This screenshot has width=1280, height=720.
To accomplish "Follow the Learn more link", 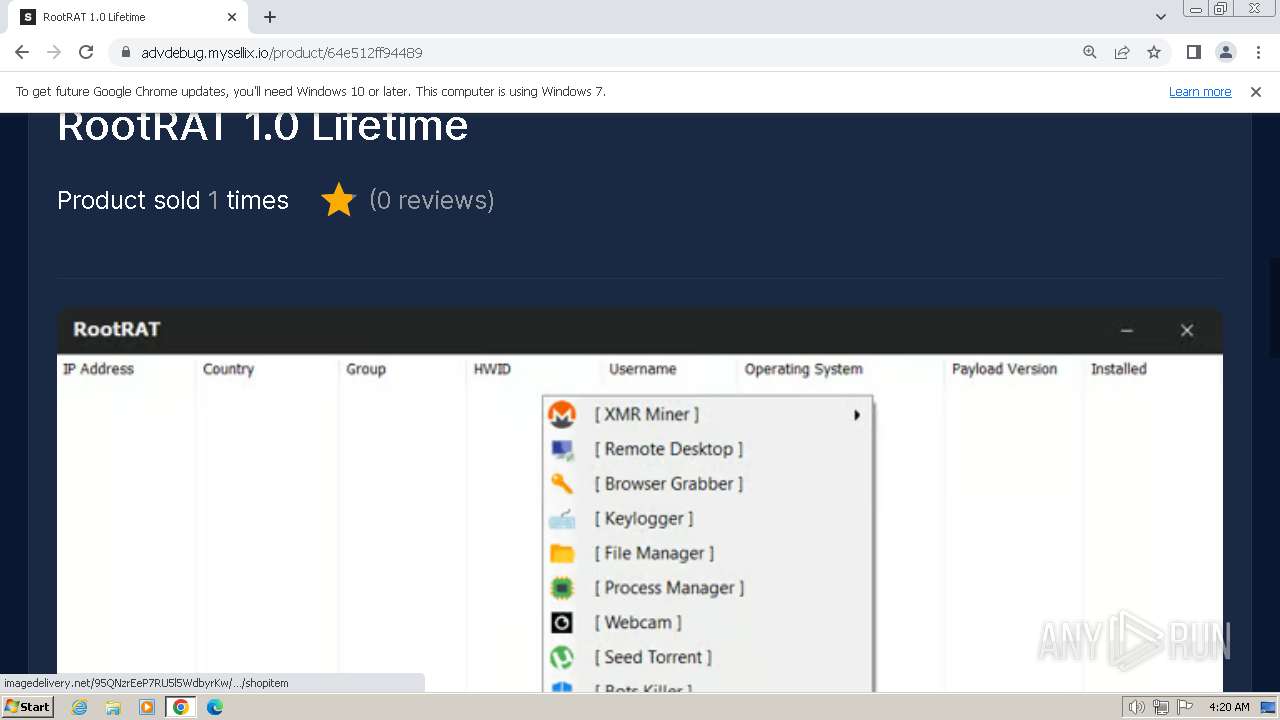I will [1200, 91].
